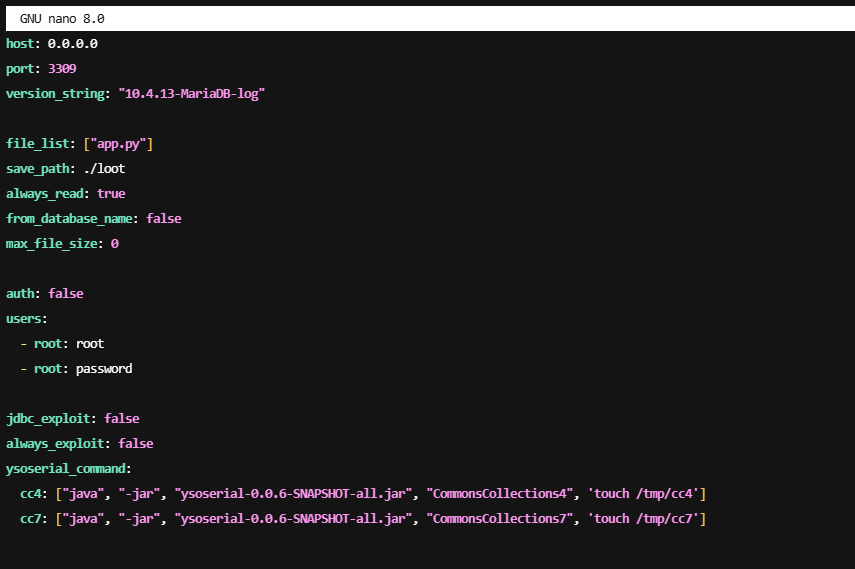The width and height of the screenshot is (855, 569).
Task: Click the true value of always_read
Action: pos(111,194)
